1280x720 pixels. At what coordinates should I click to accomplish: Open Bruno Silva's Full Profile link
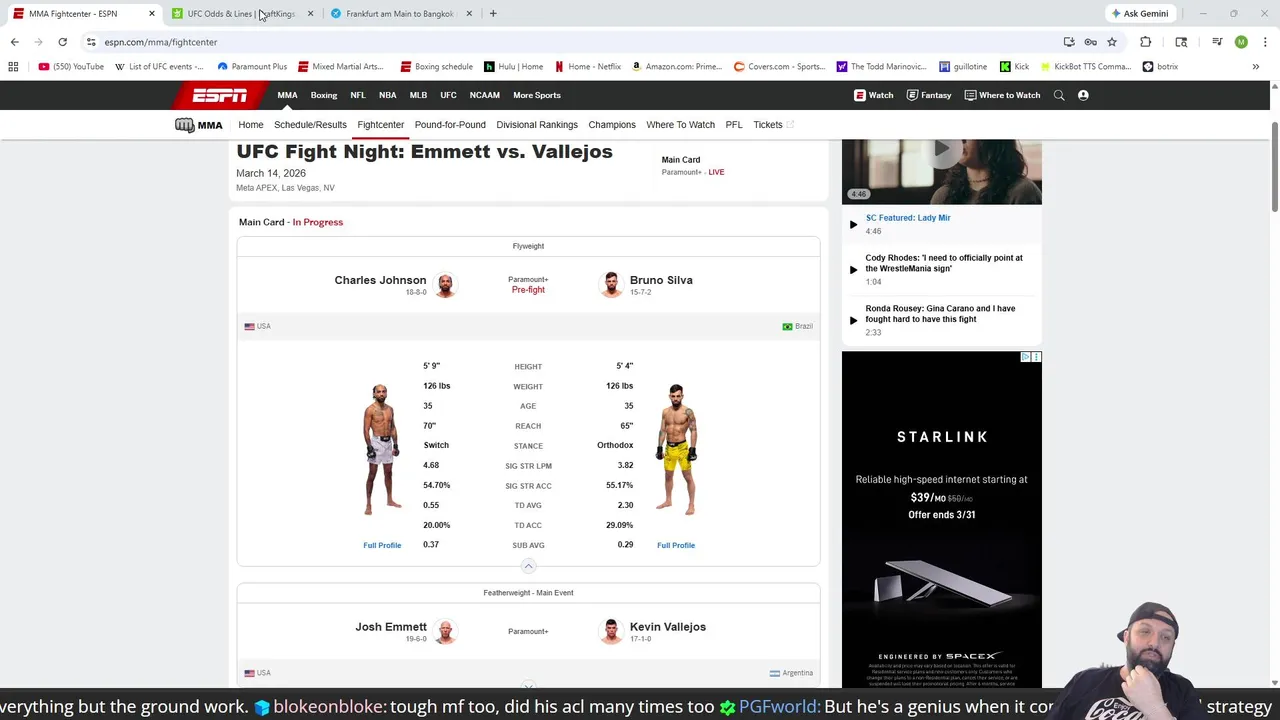click(x=676, y=545)
